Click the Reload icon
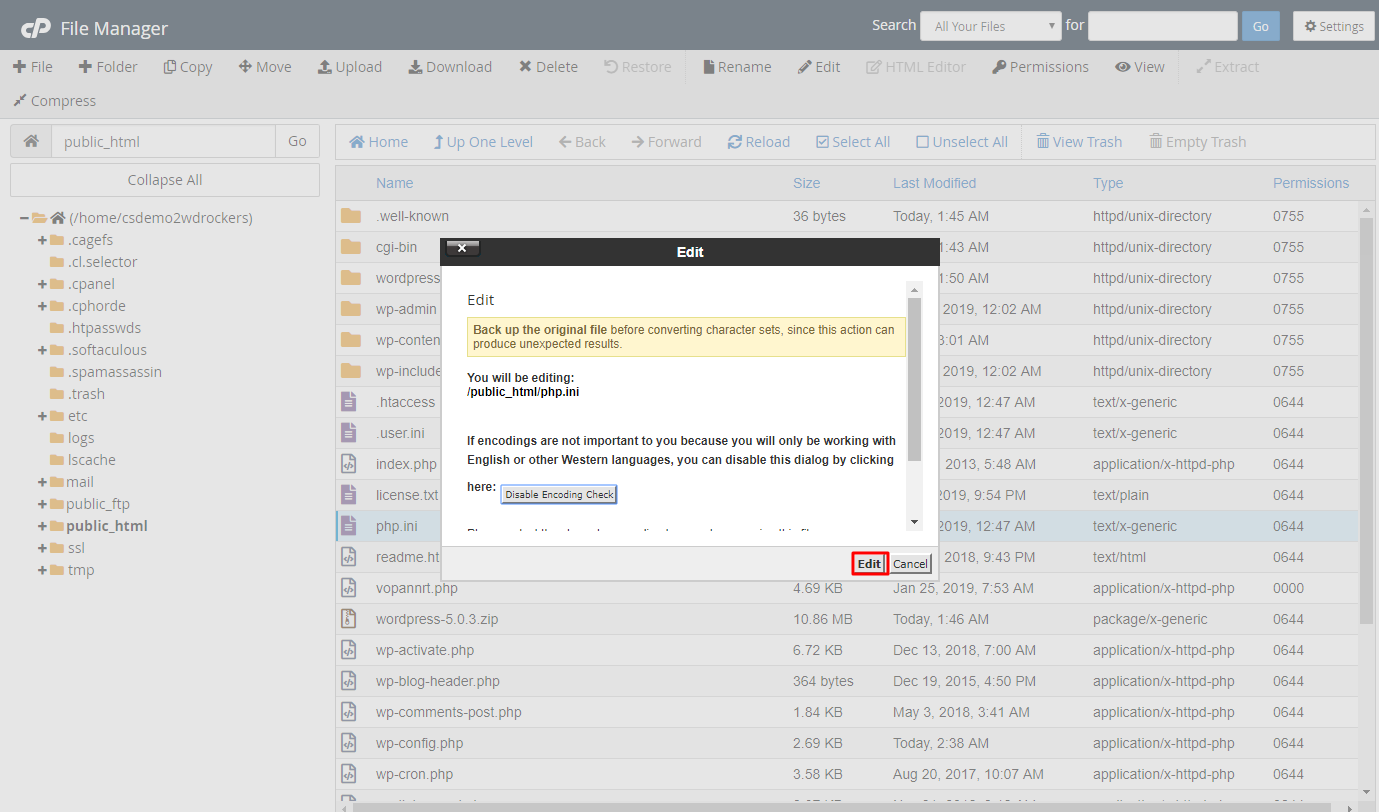1379x812 pixels. point(758,141)
